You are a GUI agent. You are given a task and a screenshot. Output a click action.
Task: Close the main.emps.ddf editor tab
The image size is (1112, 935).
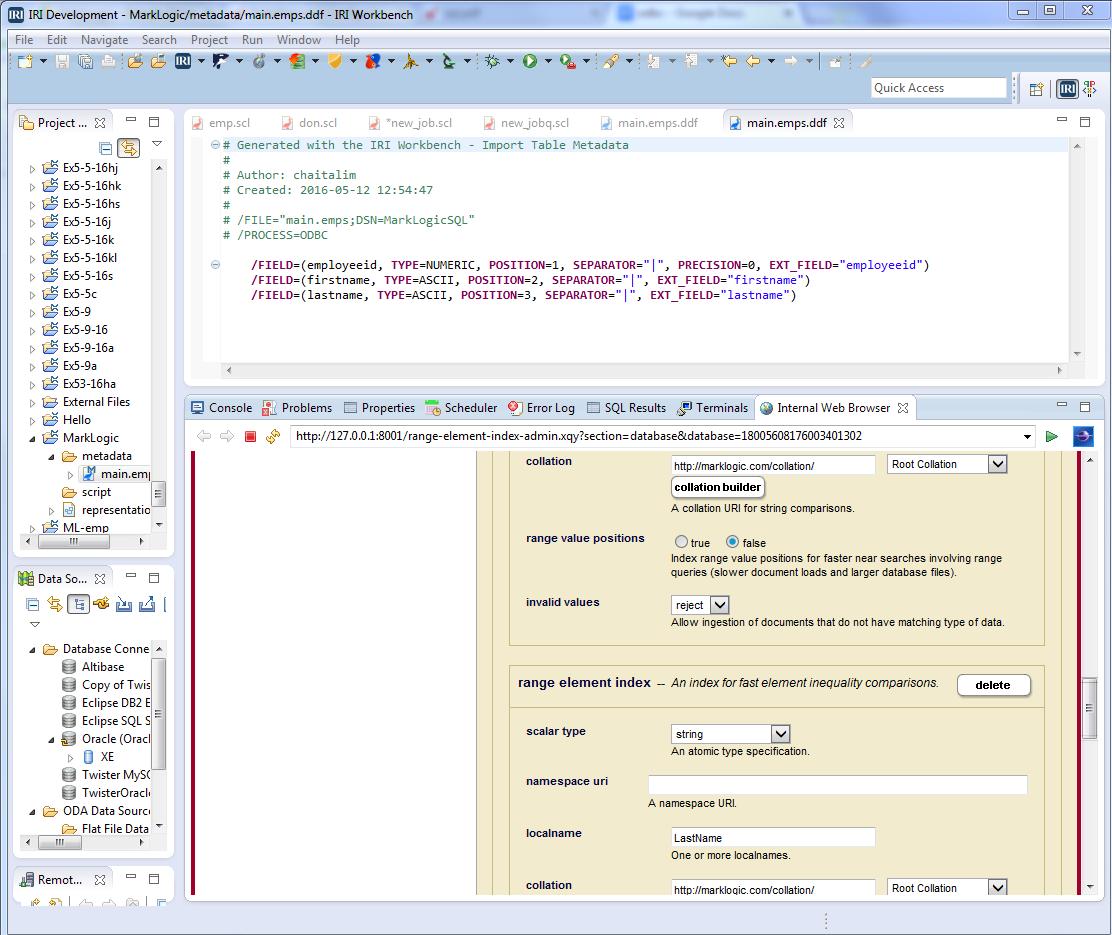[x=839, y=123]
